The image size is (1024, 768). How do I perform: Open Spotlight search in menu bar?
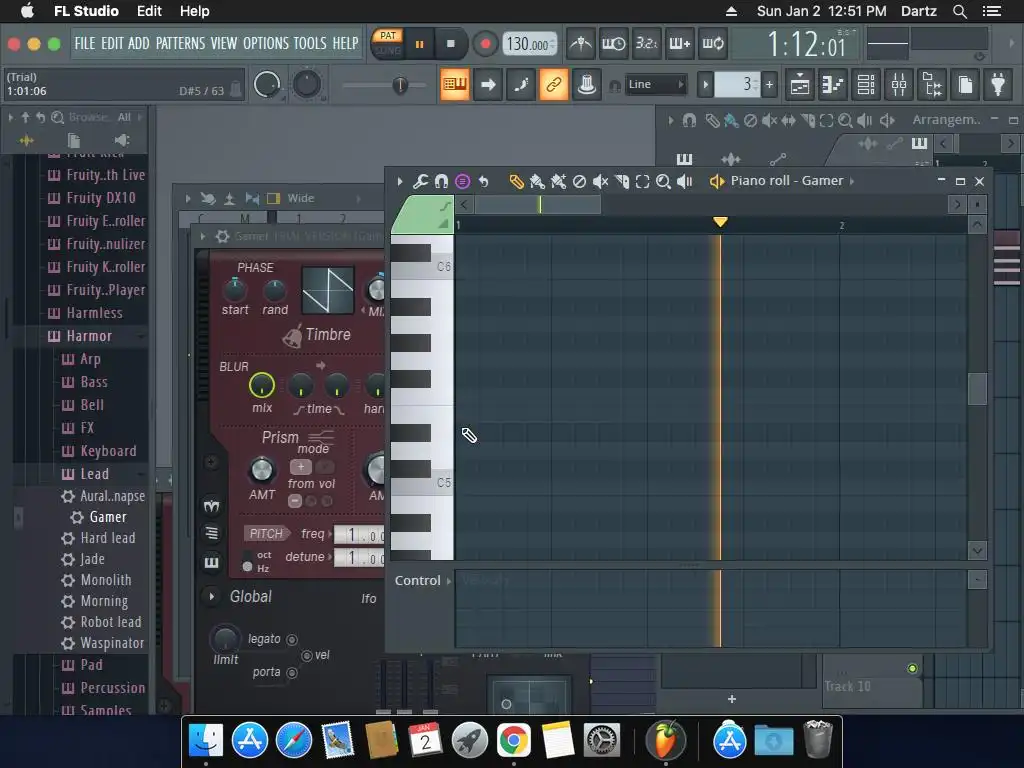pos(959,11)
